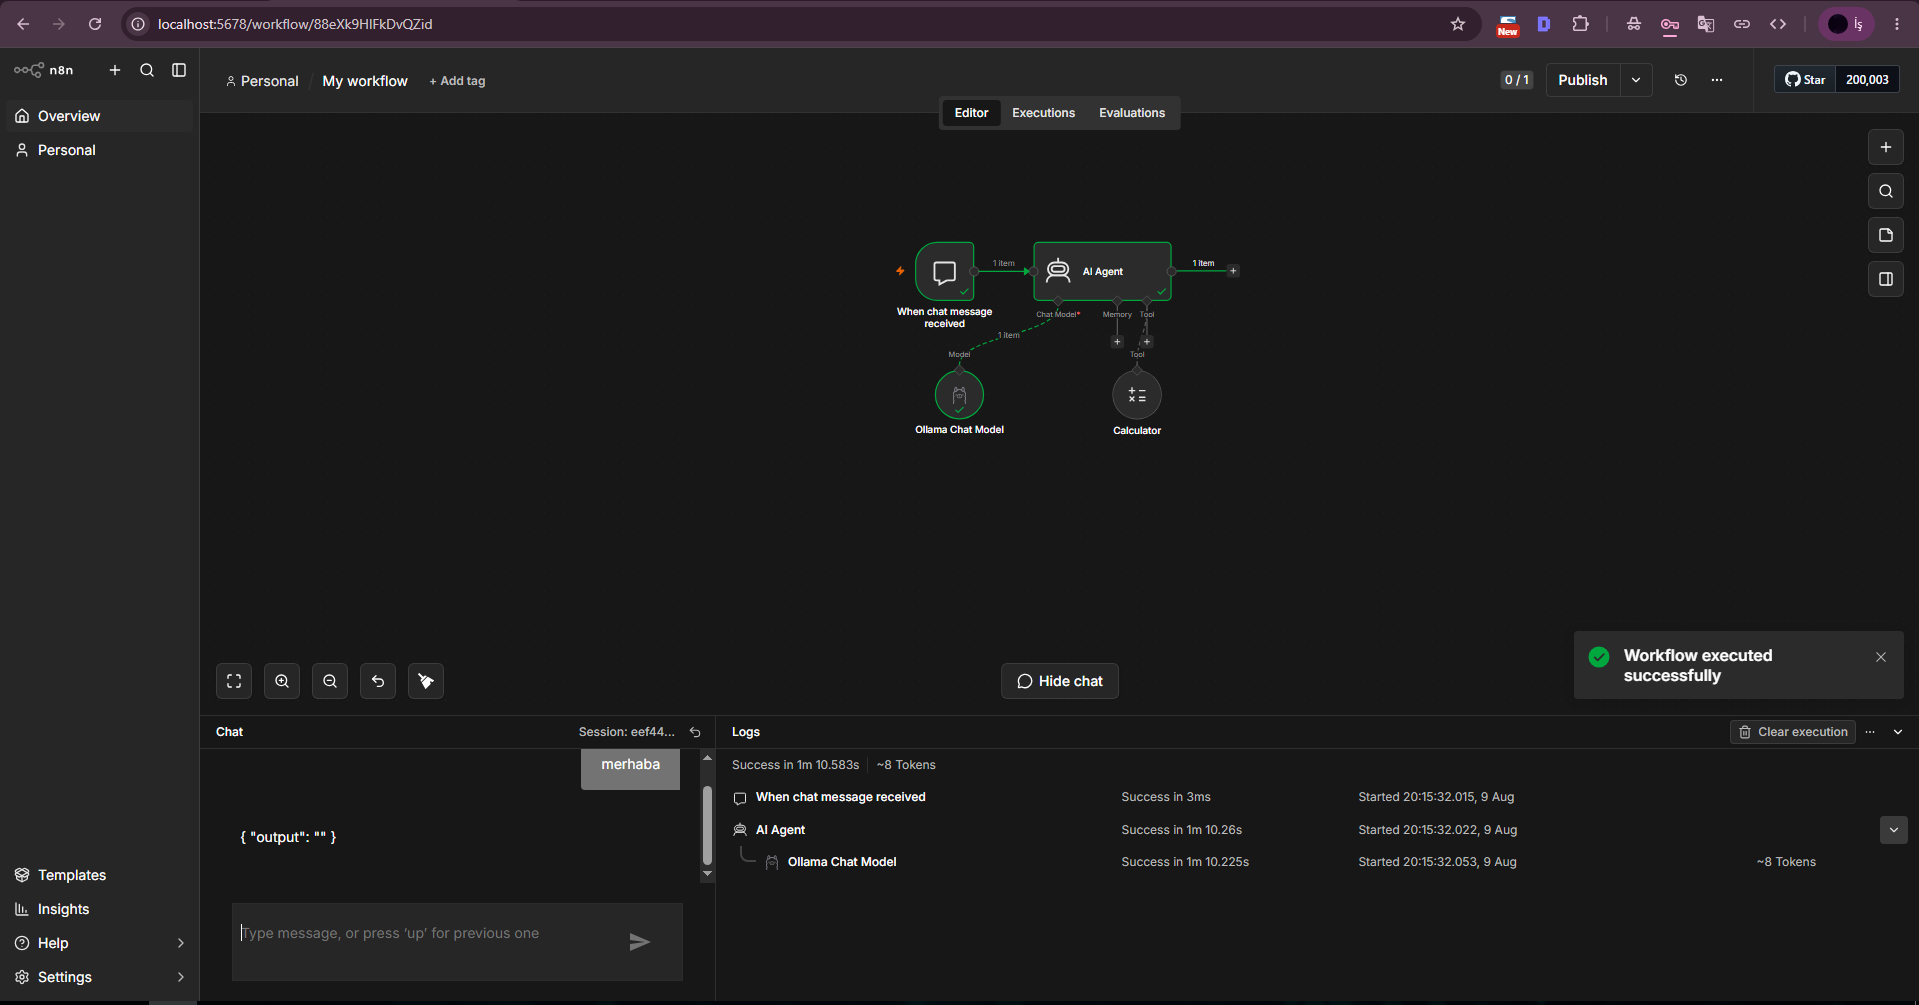Screen dimensions: 1919x1005
Task: Fit workflow to view
Action: 234,681
